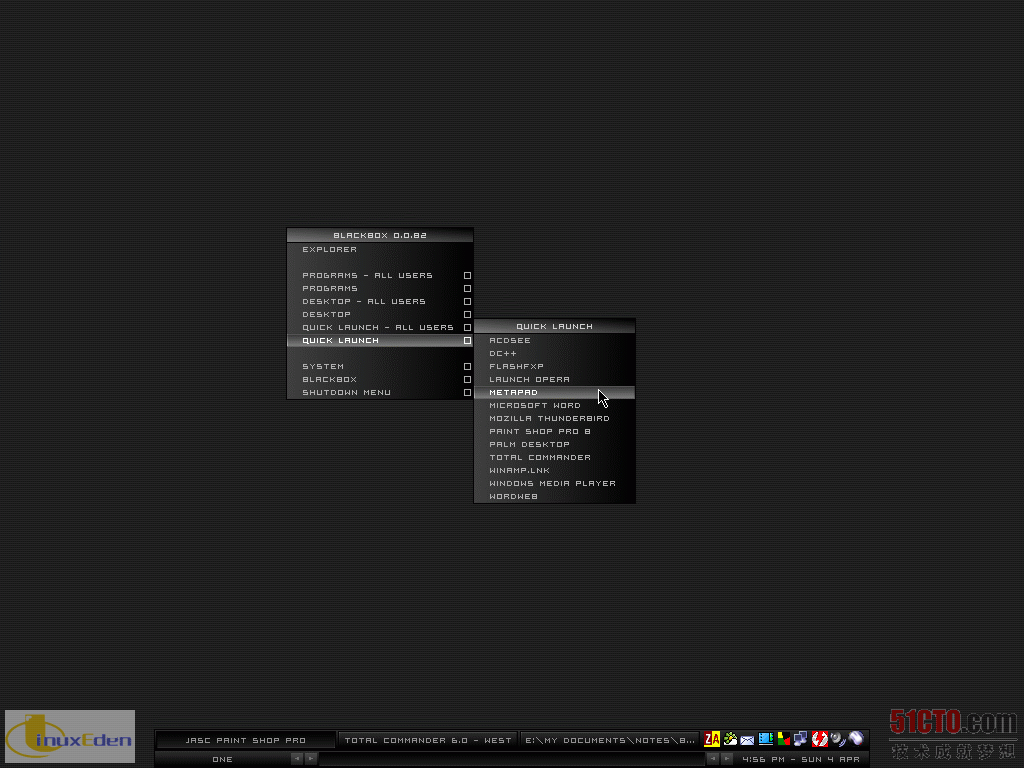Open the speaker volume tray icon
1024x768 pixels.
click(838, 739)
